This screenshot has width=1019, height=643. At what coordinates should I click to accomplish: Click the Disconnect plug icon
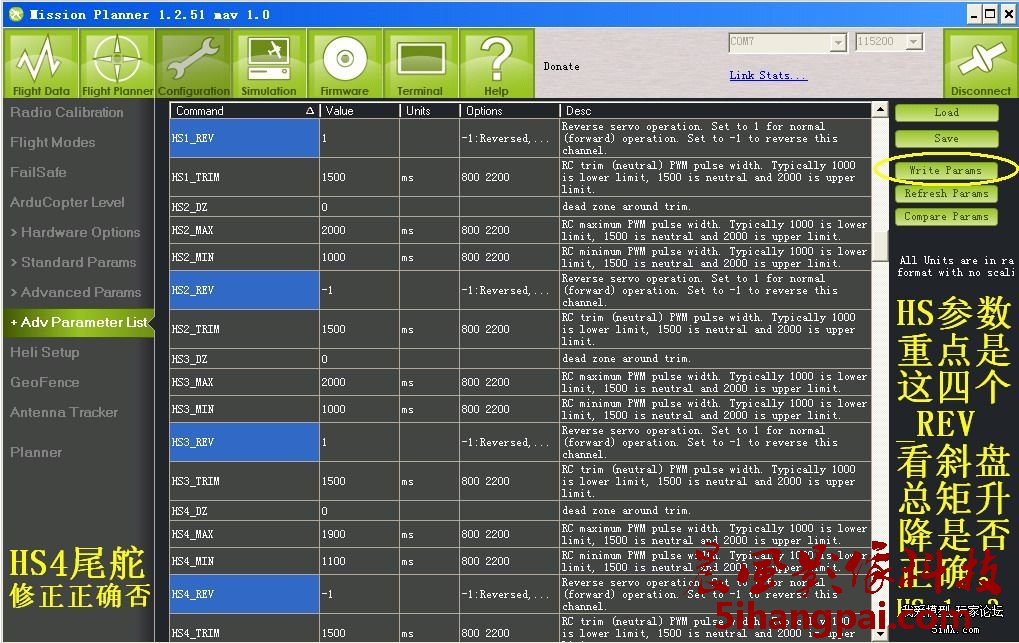[x=980, y=63]
